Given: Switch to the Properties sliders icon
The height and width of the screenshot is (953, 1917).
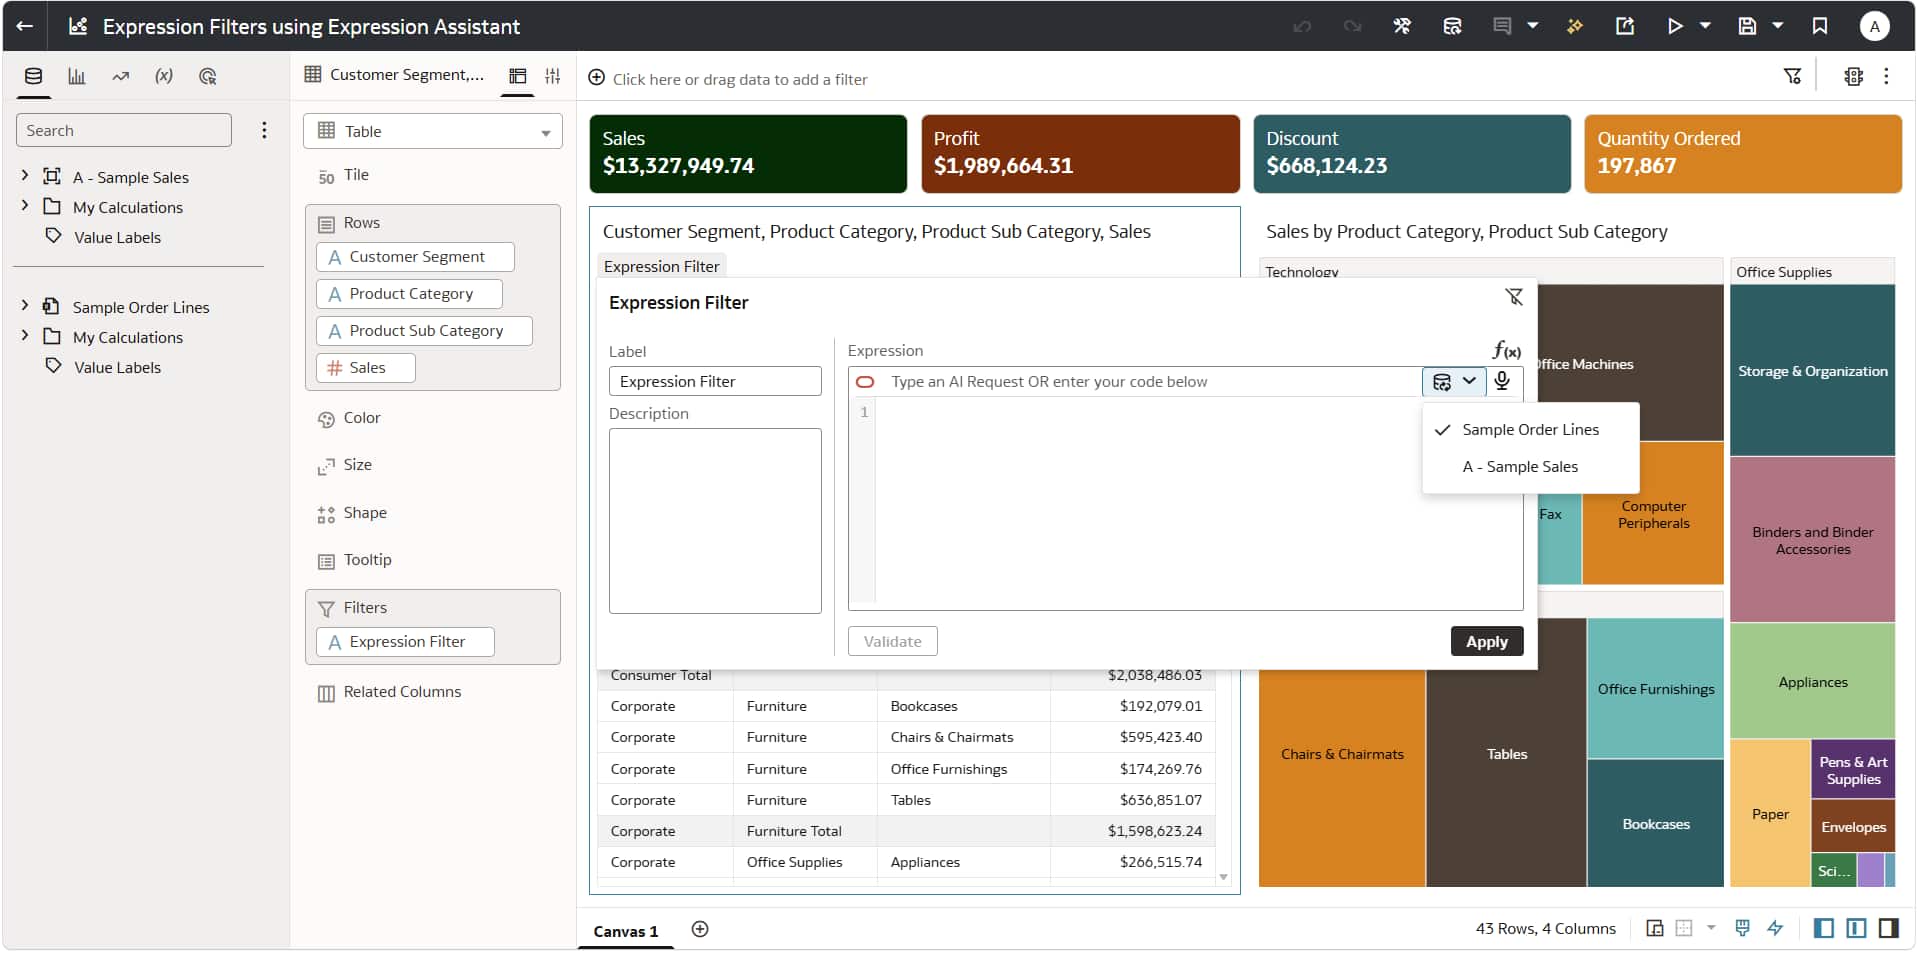Looking at the screenshot, I should [552, 76].
